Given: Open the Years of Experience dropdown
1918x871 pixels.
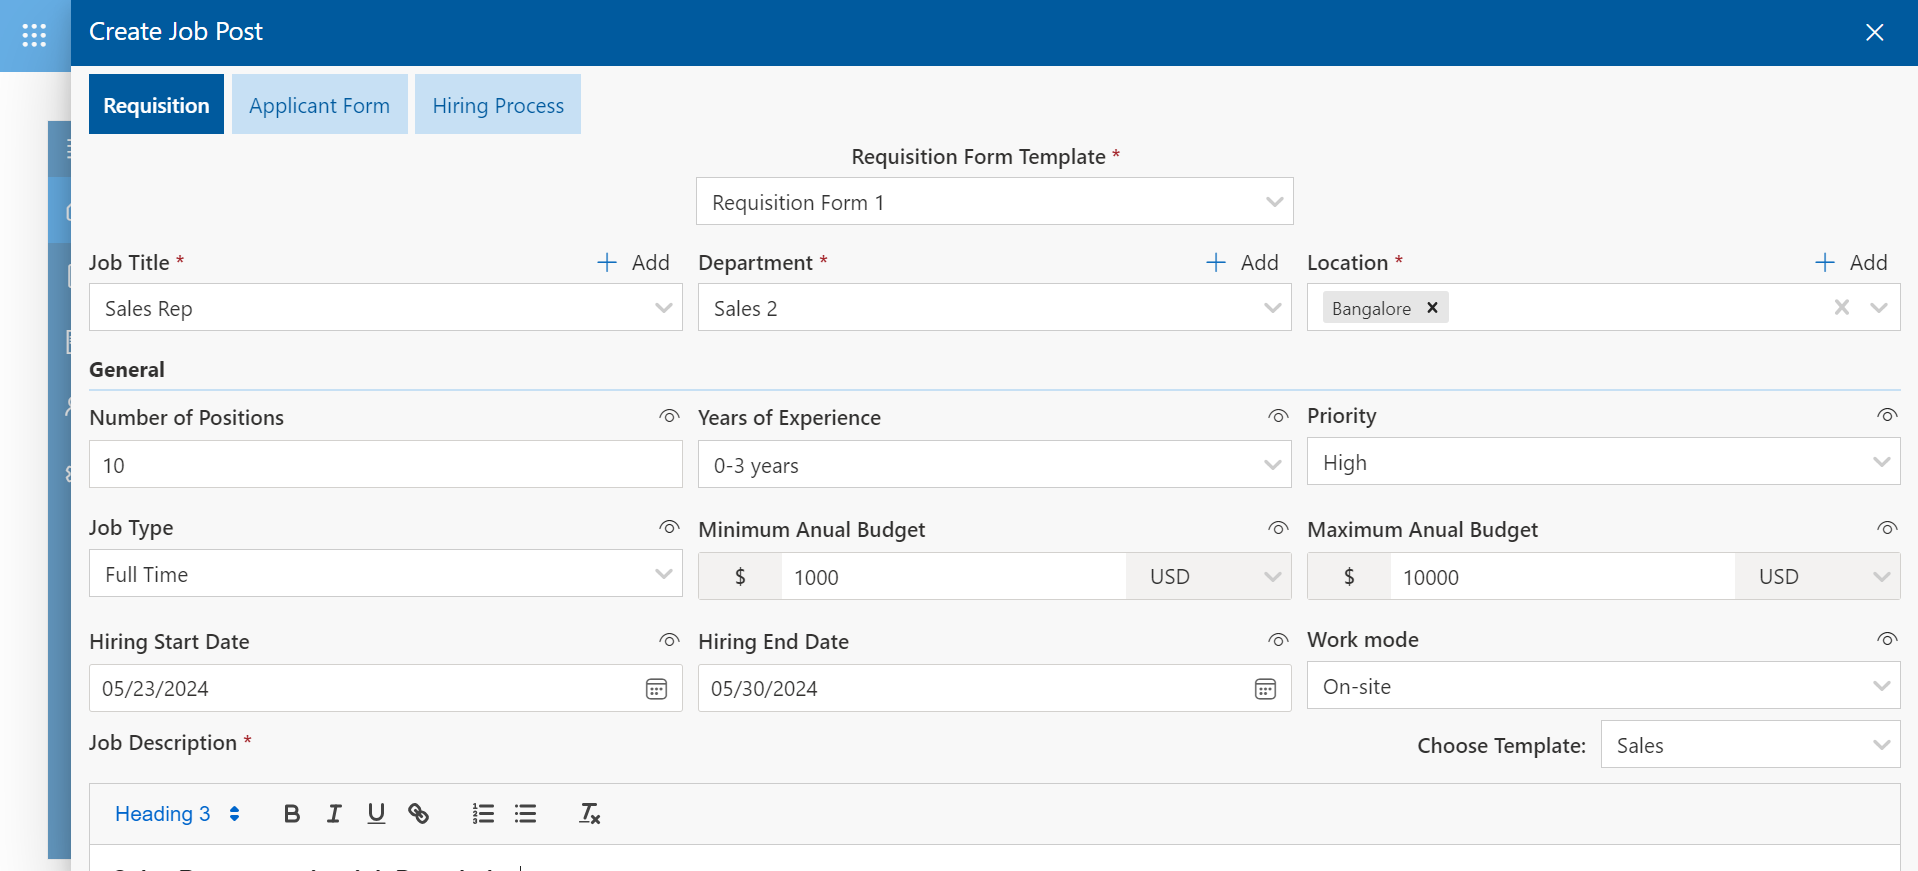Looking at the screenshot, I should pos(994,465).
